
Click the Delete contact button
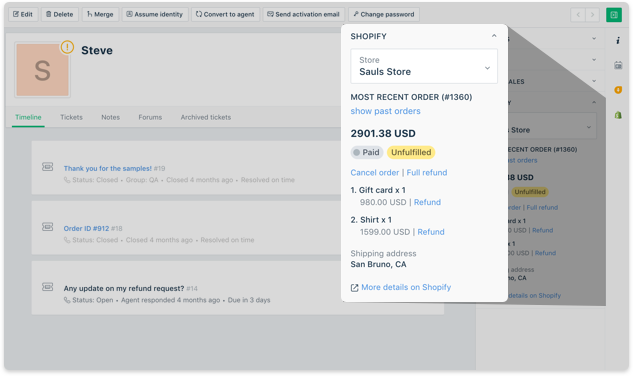[x=60, y=14]
